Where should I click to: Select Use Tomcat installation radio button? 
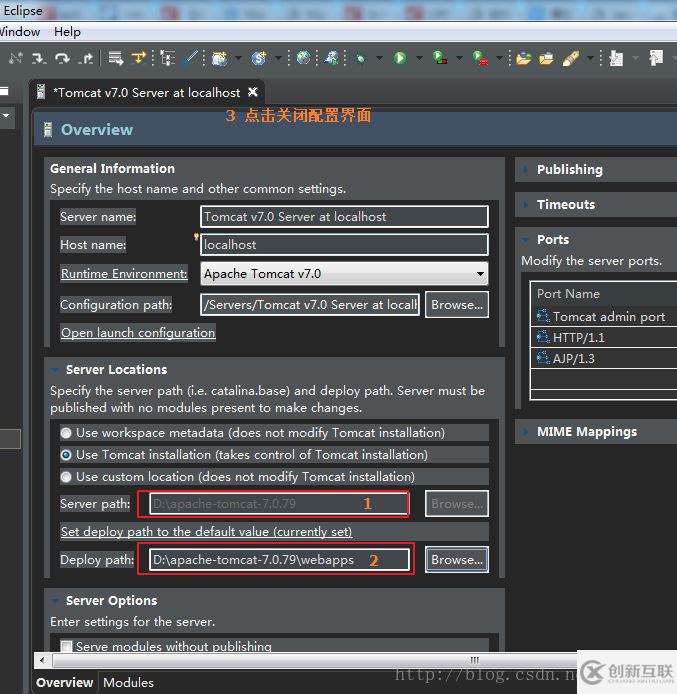[66, 455]
